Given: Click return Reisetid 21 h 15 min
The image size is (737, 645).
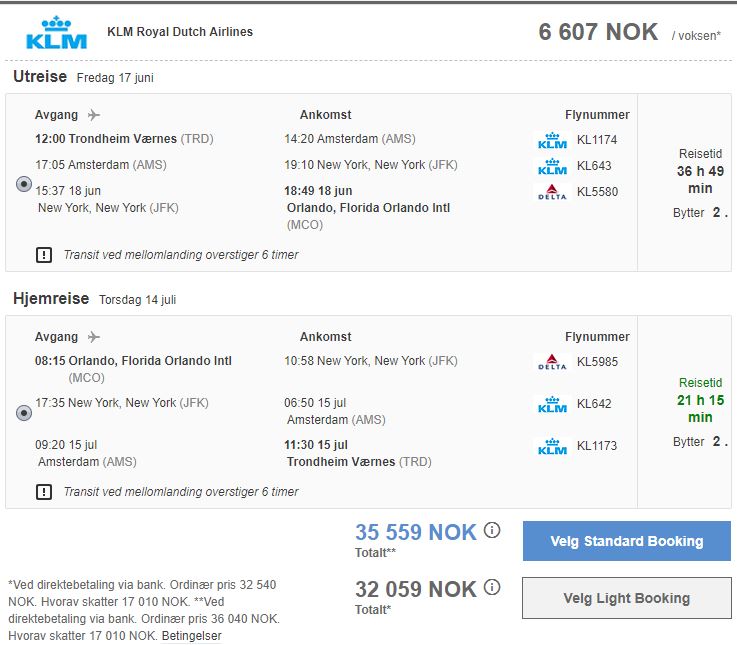Looking at the screenshot, I should coord(700,400).
